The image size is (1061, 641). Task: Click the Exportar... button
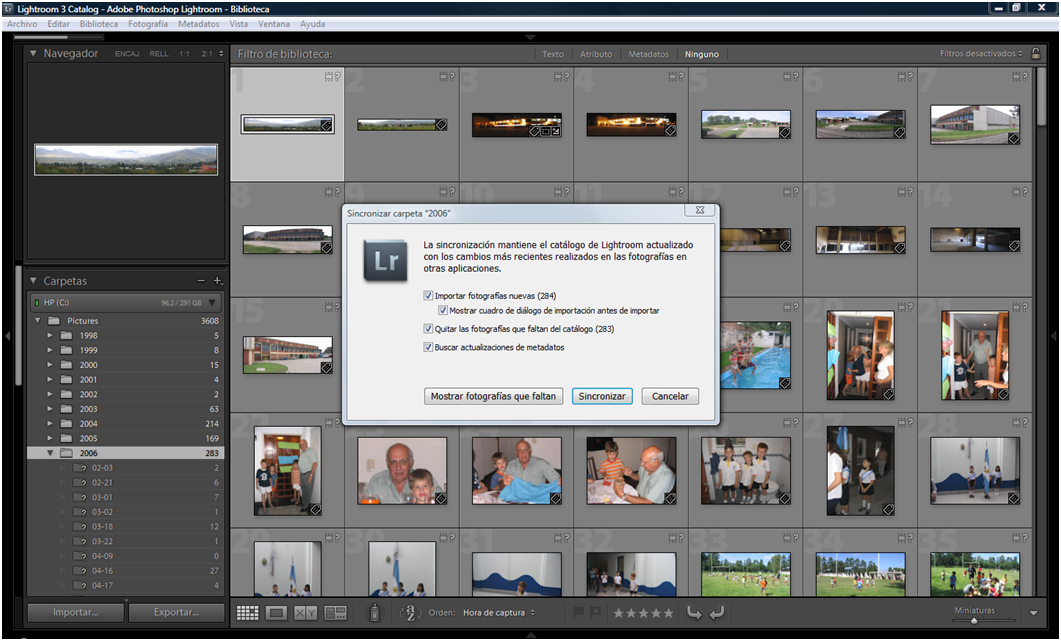coord(176,612)
